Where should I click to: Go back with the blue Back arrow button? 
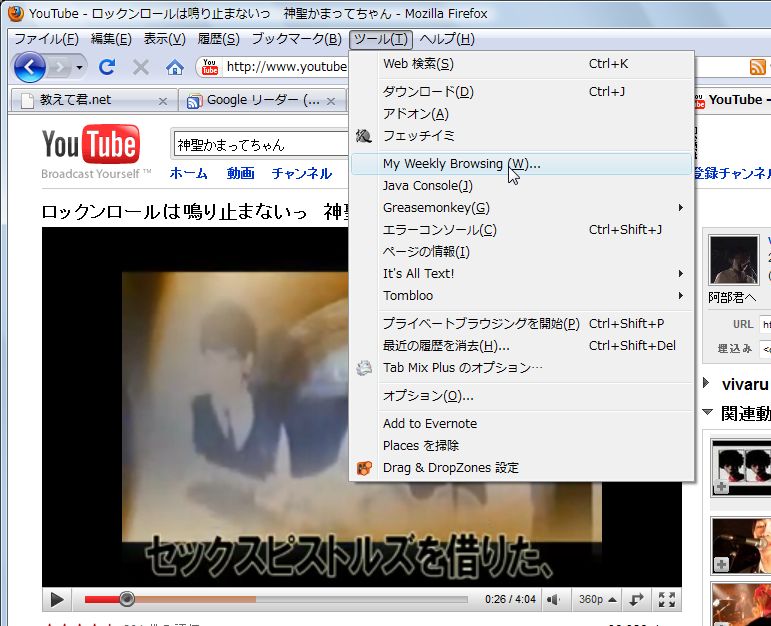pos(30,67)
